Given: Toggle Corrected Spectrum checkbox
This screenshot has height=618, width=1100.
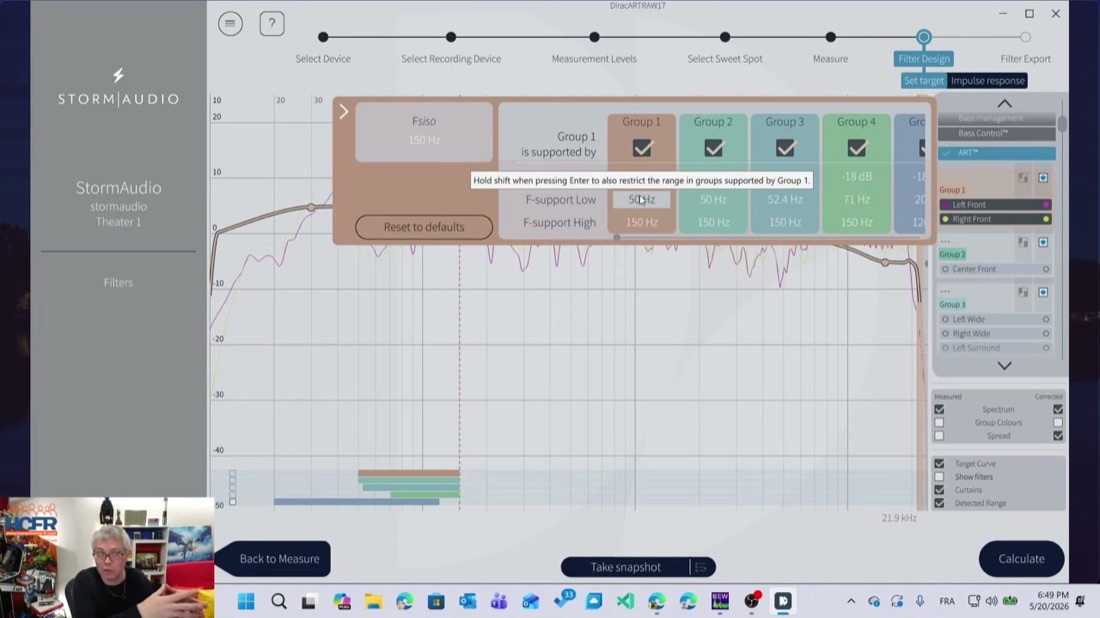Looking at the screenshot, I should tap(1058, 410).
